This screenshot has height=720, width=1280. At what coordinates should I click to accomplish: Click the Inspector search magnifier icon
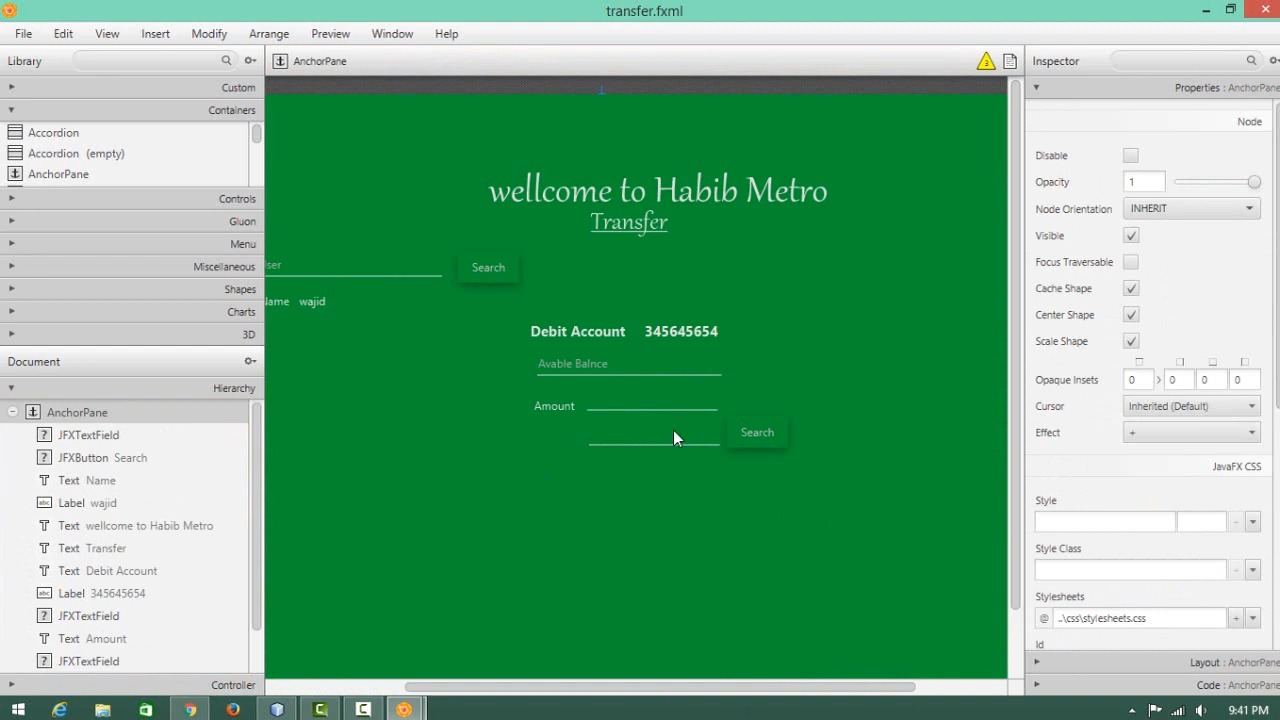point(1251,61)
